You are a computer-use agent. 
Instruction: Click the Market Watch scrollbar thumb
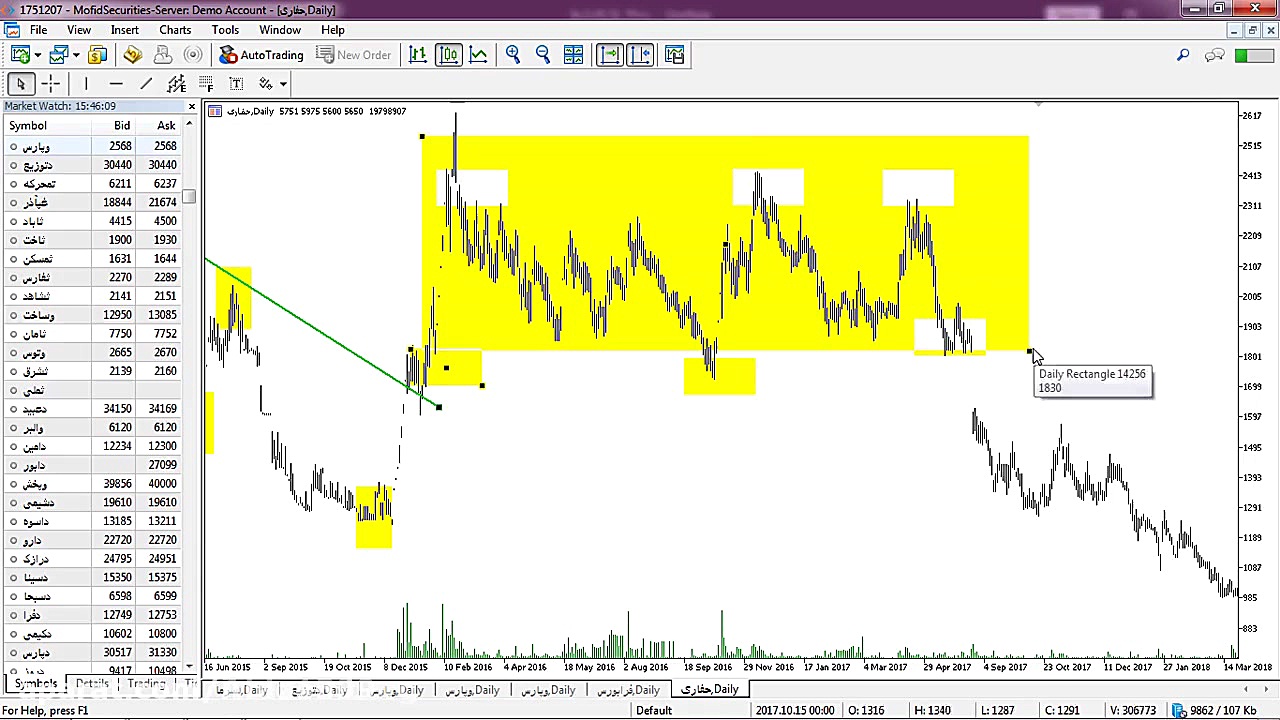coord(189,197)
